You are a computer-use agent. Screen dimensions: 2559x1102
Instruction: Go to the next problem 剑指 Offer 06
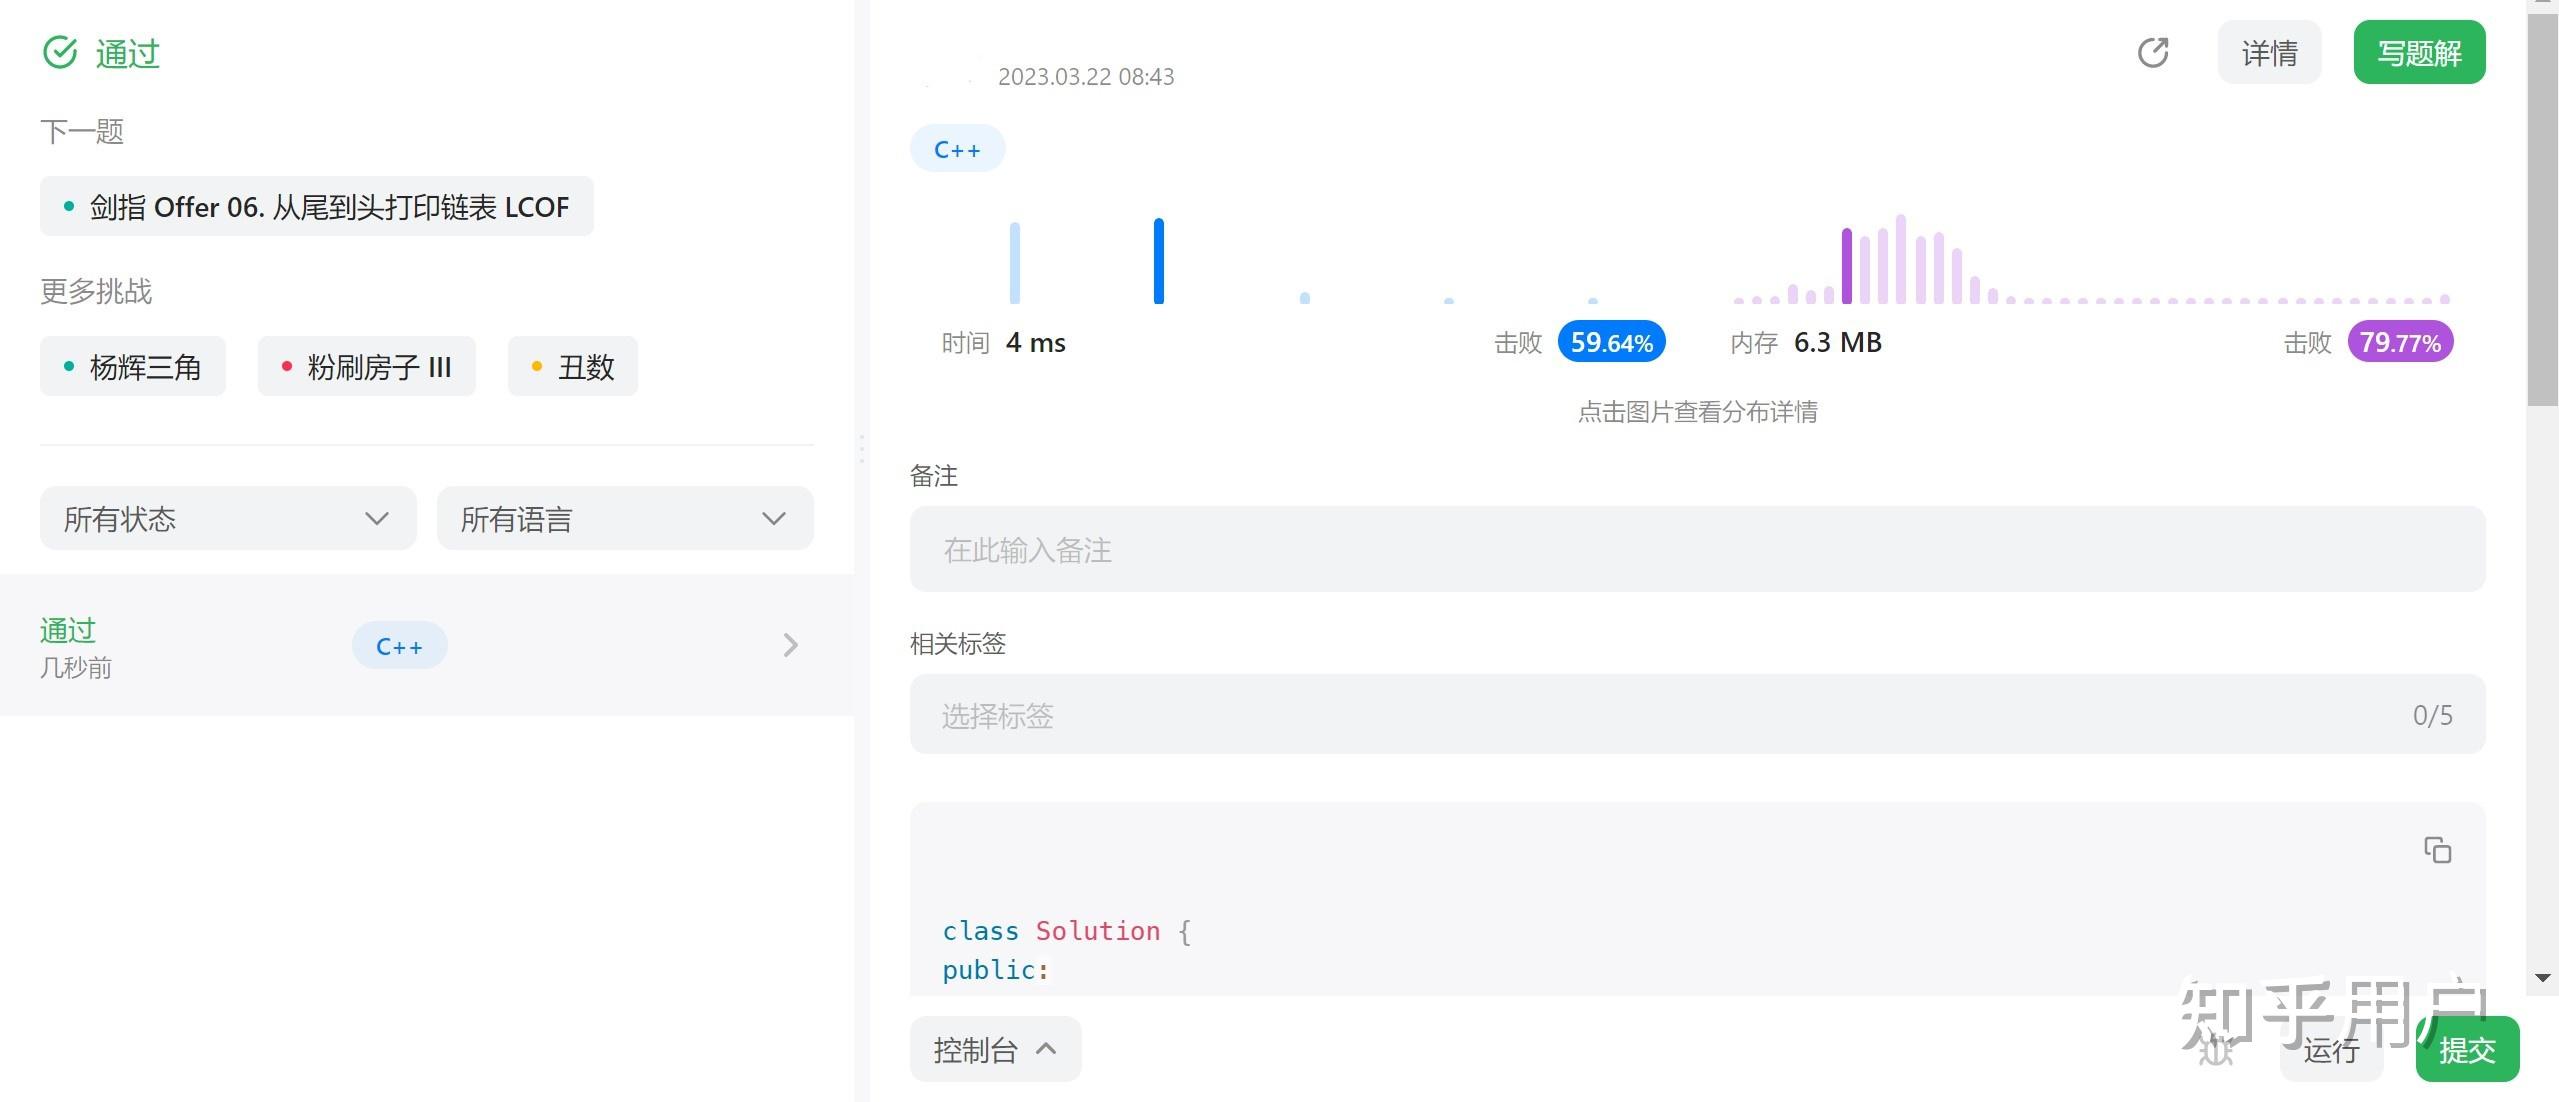pos(317,207)
